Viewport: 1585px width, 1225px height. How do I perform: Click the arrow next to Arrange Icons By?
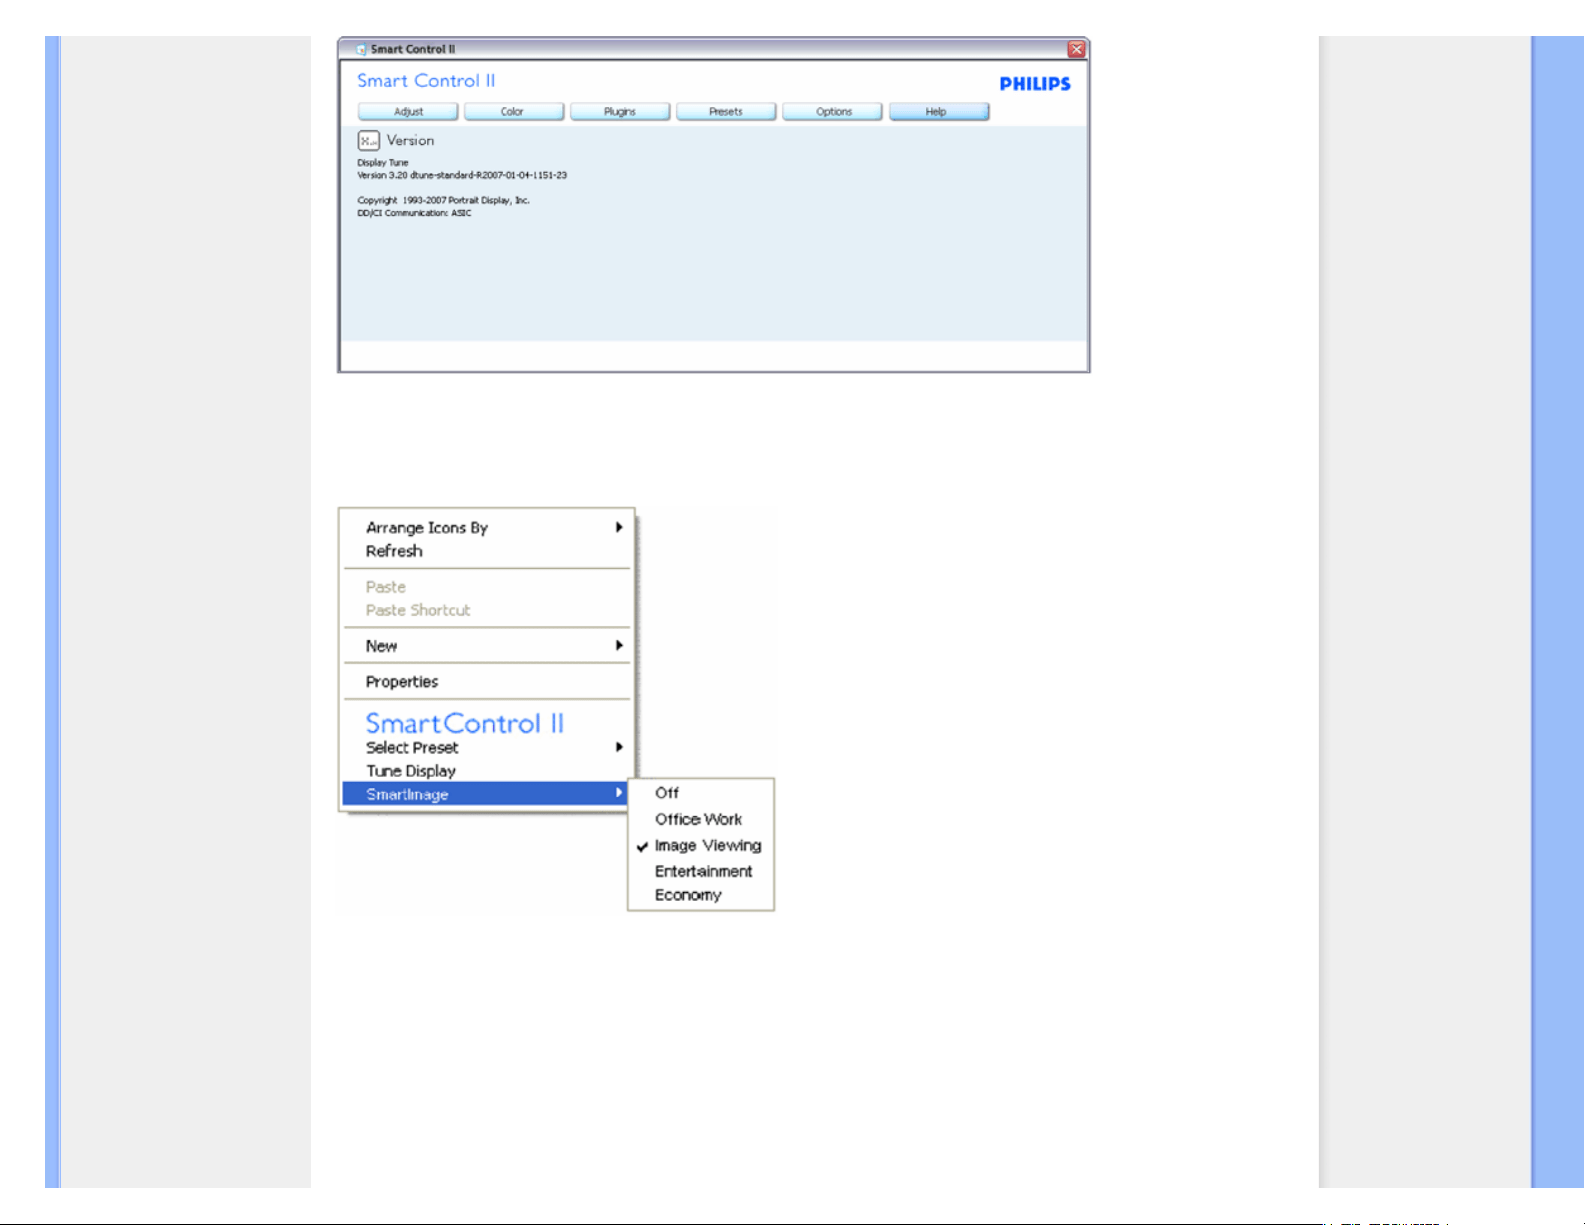(619, 527)
